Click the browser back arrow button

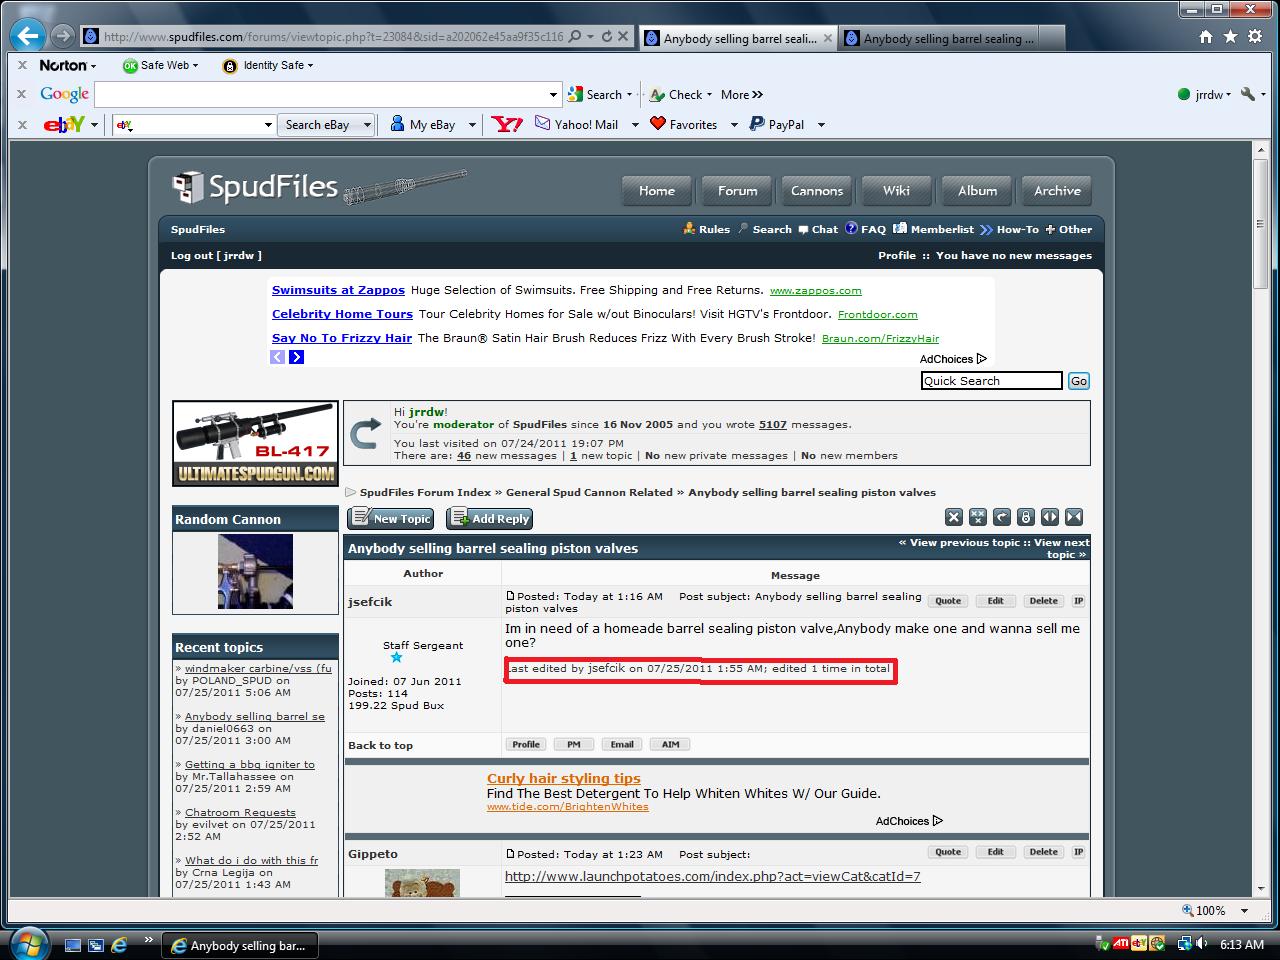(28, 36)
